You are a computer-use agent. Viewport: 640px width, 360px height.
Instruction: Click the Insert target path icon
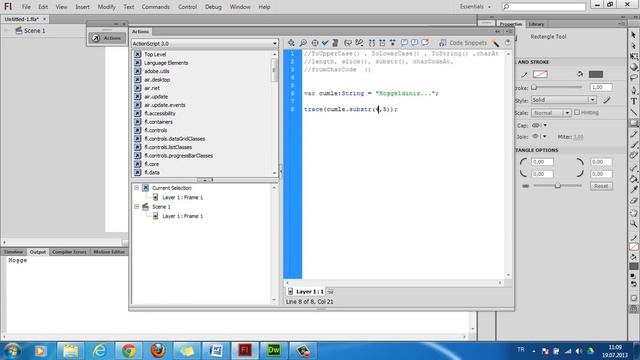pyautogui.click(x=315, y=43)
